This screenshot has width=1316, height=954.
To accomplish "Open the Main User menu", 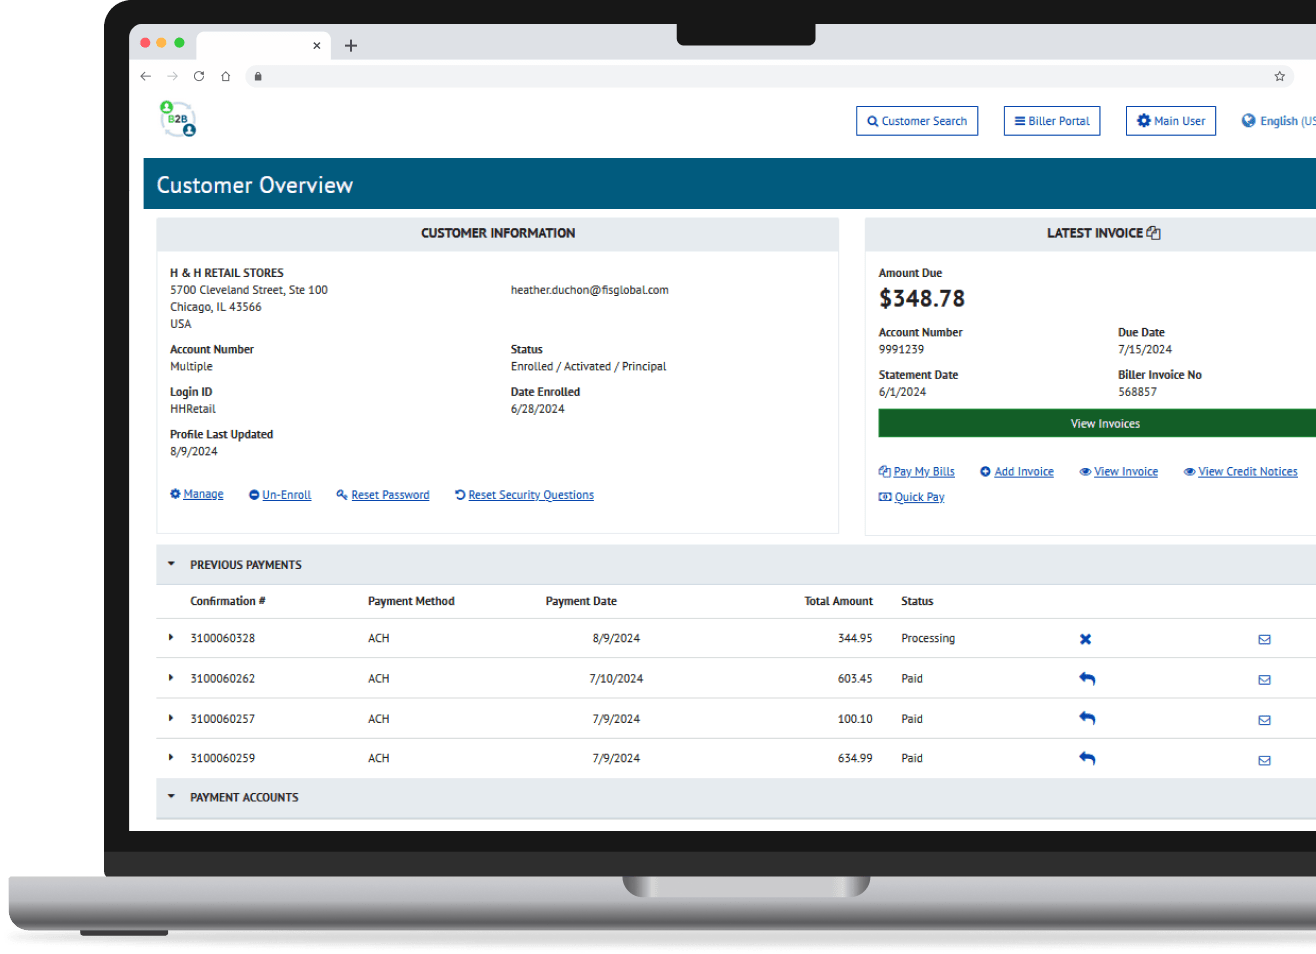I will [x=1171, y=121].
